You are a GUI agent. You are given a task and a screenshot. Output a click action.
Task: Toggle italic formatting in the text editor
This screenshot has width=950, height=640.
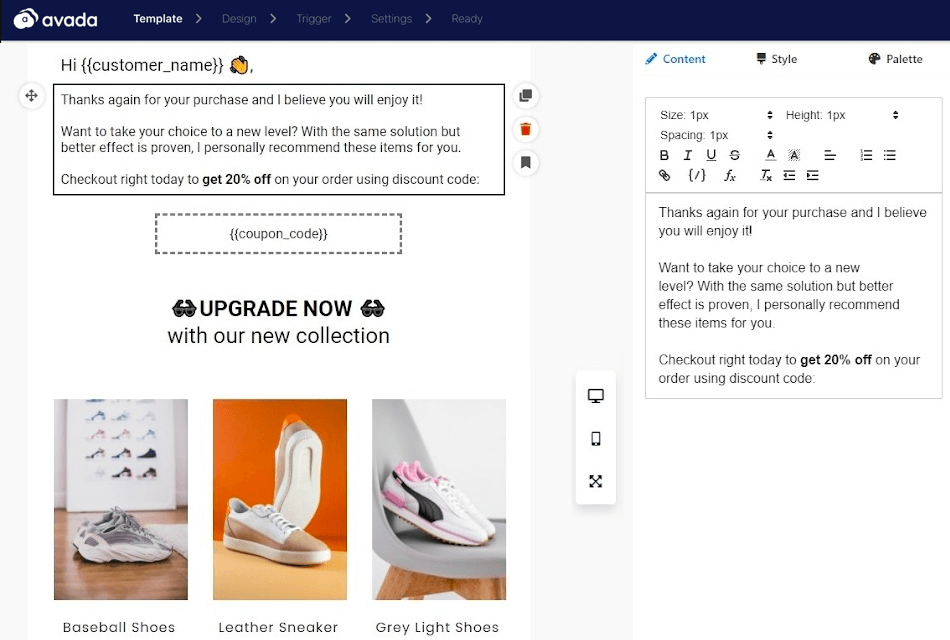tap(688, 155)
